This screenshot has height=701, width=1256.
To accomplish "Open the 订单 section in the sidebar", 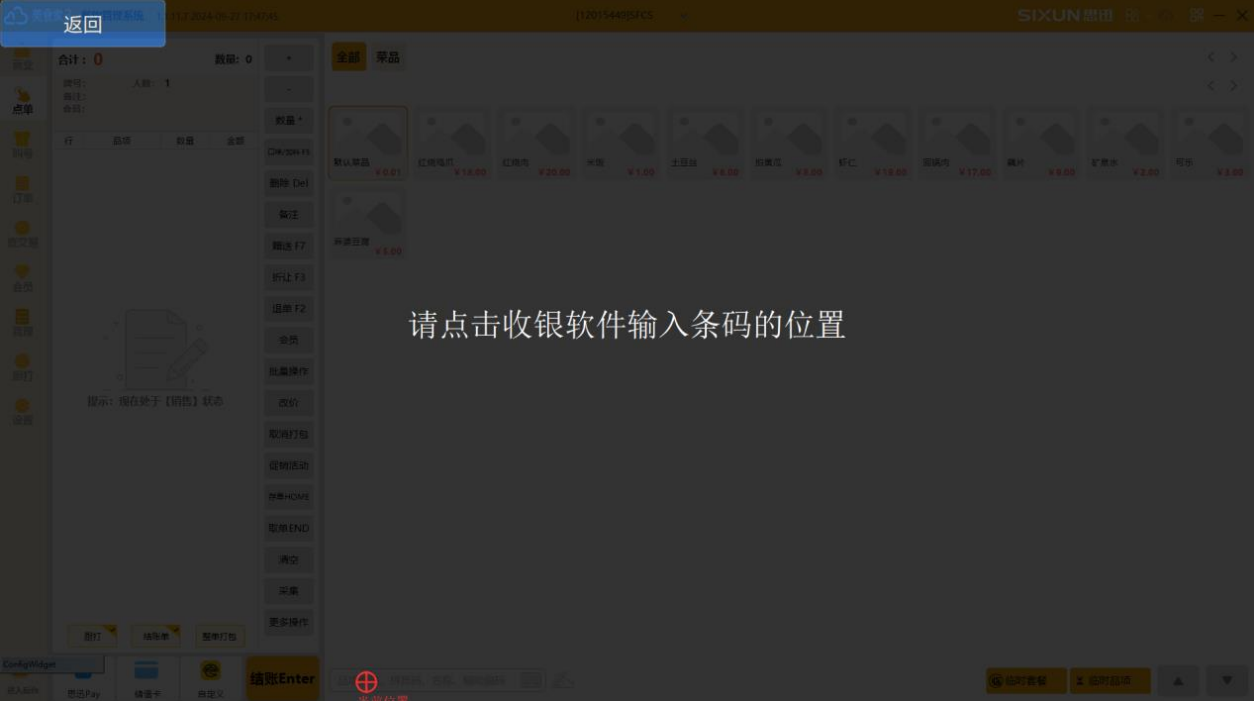I will [22, 191].
